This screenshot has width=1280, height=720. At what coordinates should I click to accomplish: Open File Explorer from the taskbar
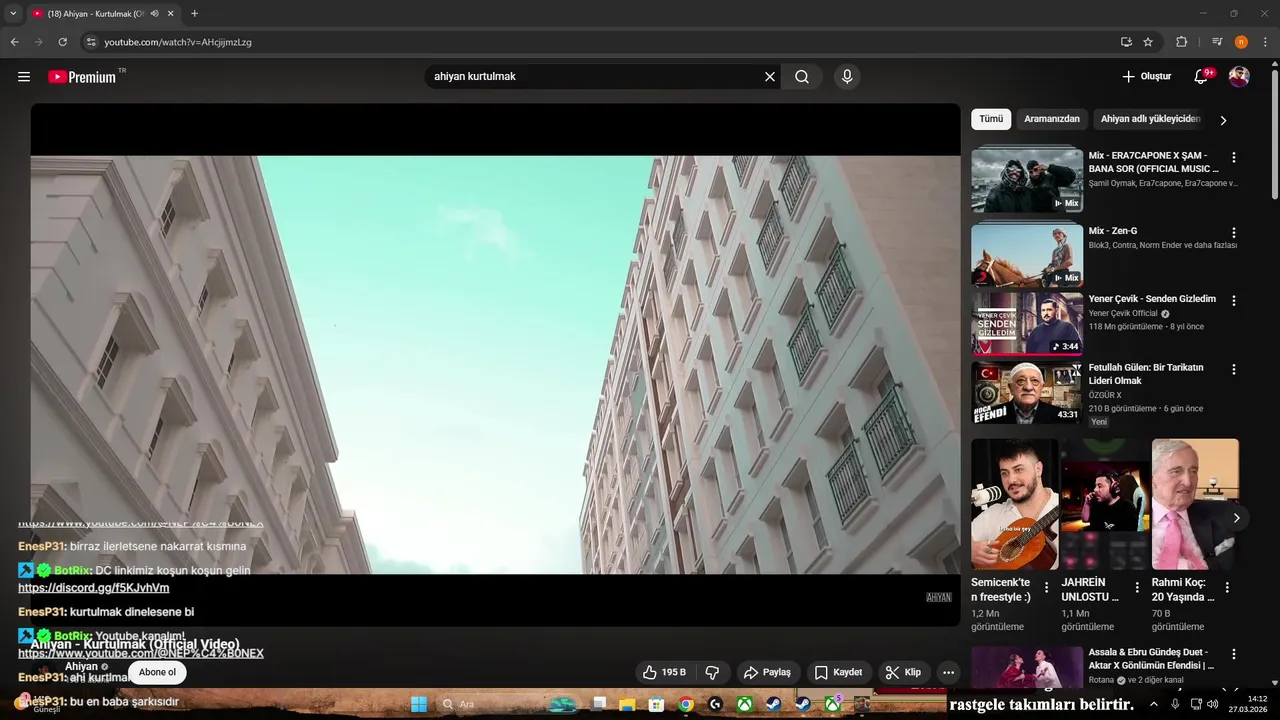click(x=627, y=704)
